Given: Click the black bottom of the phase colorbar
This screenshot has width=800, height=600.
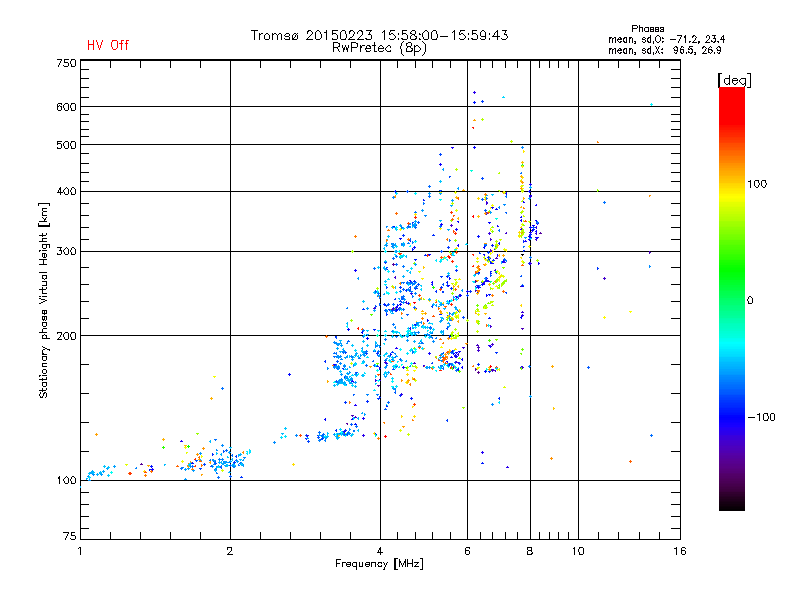Looking at the screenshot, I should click(732, 503).
